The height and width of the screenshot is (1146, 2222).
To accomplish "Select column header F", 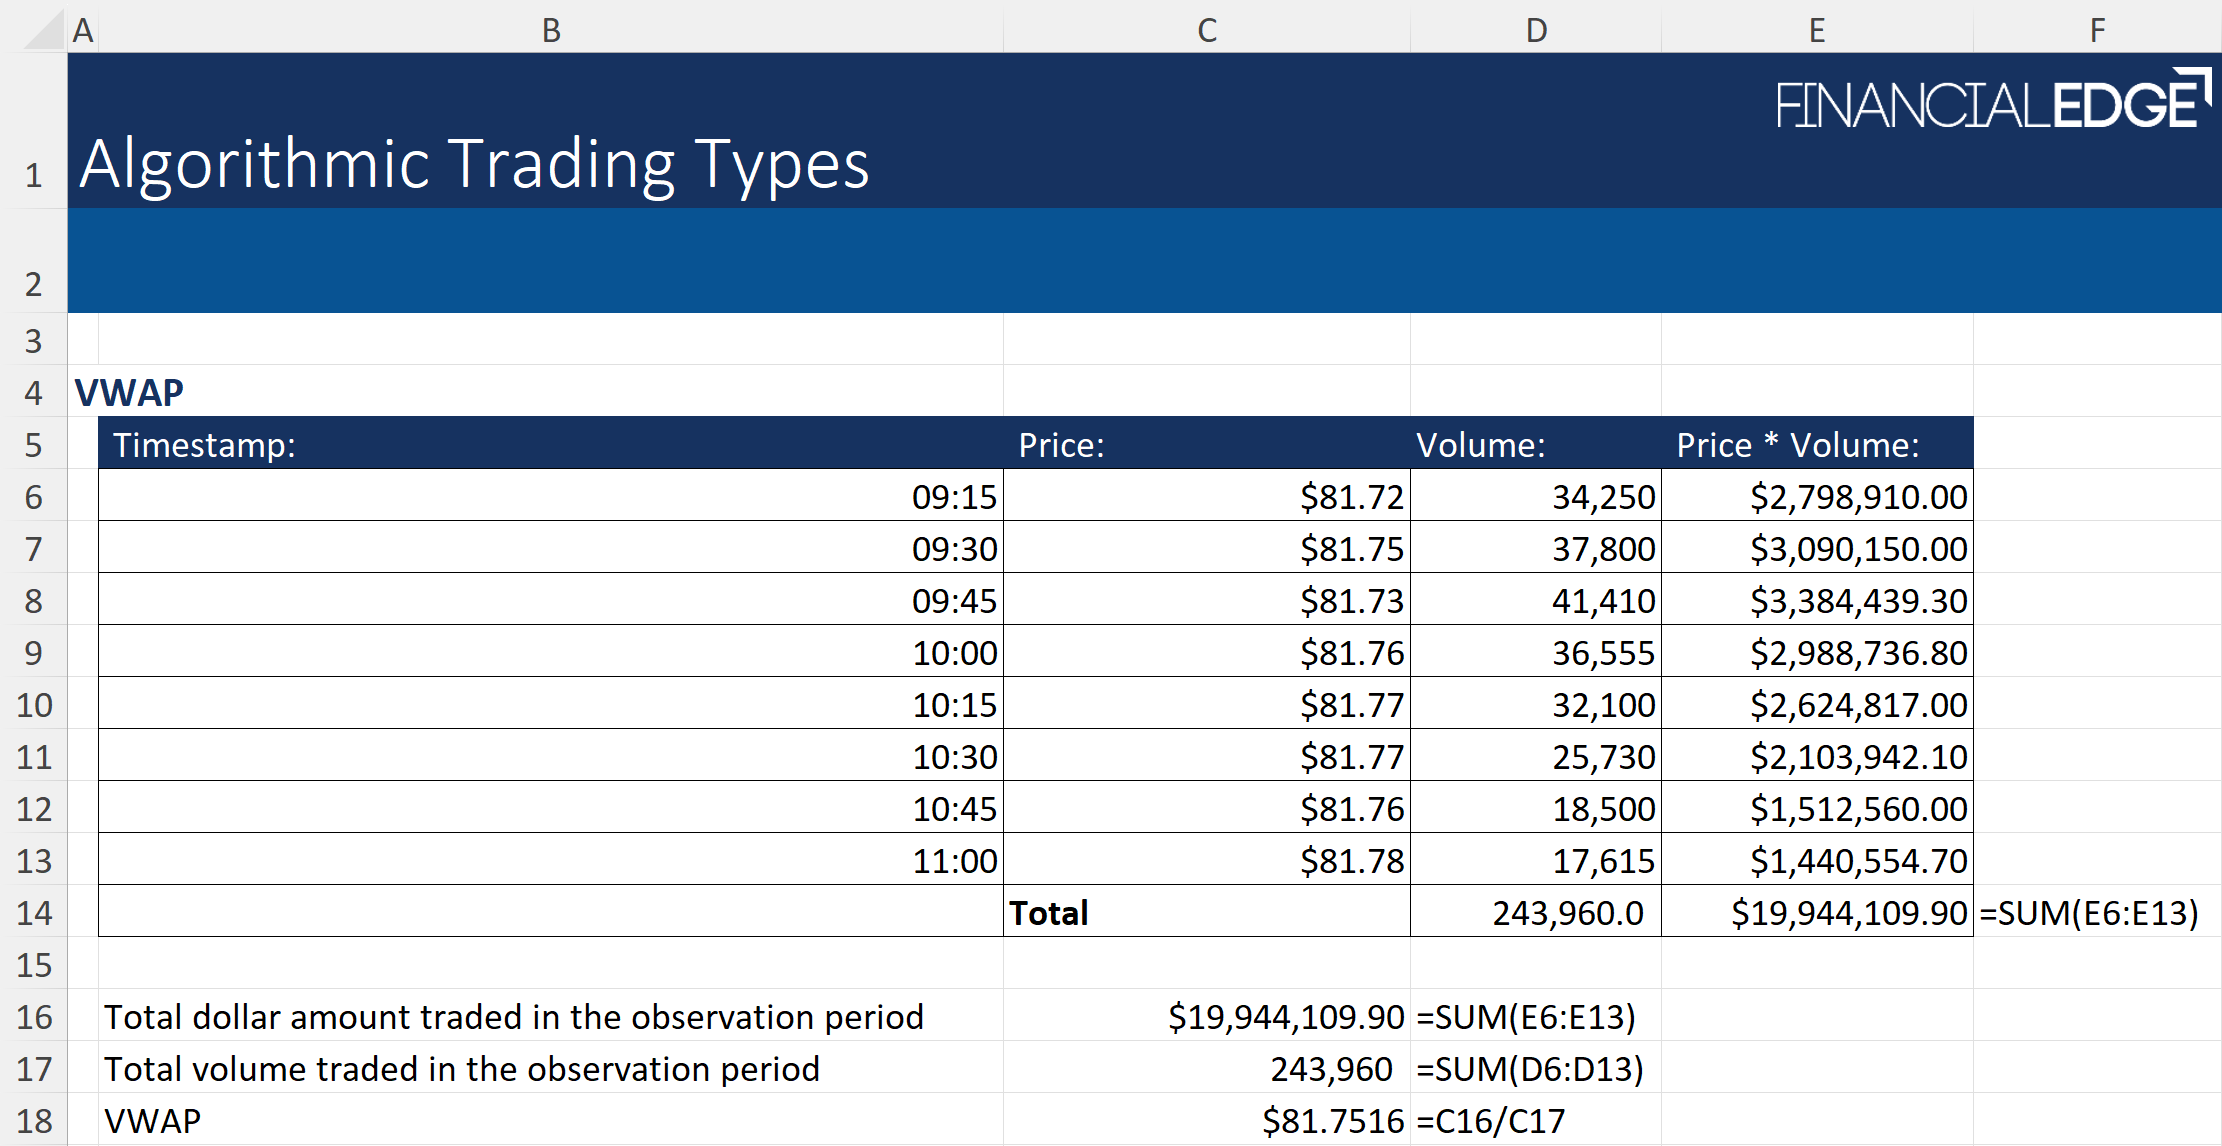I will click(x=2096, y=30).
